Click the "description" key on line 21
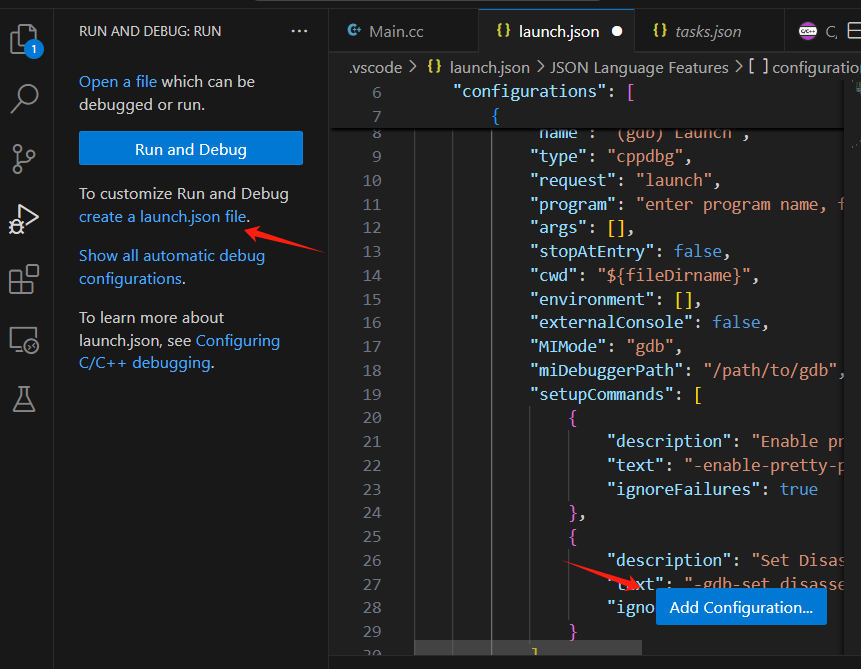The height and width of the screenshot is (669, 861). pyautogui.click(x=668, y=442)
